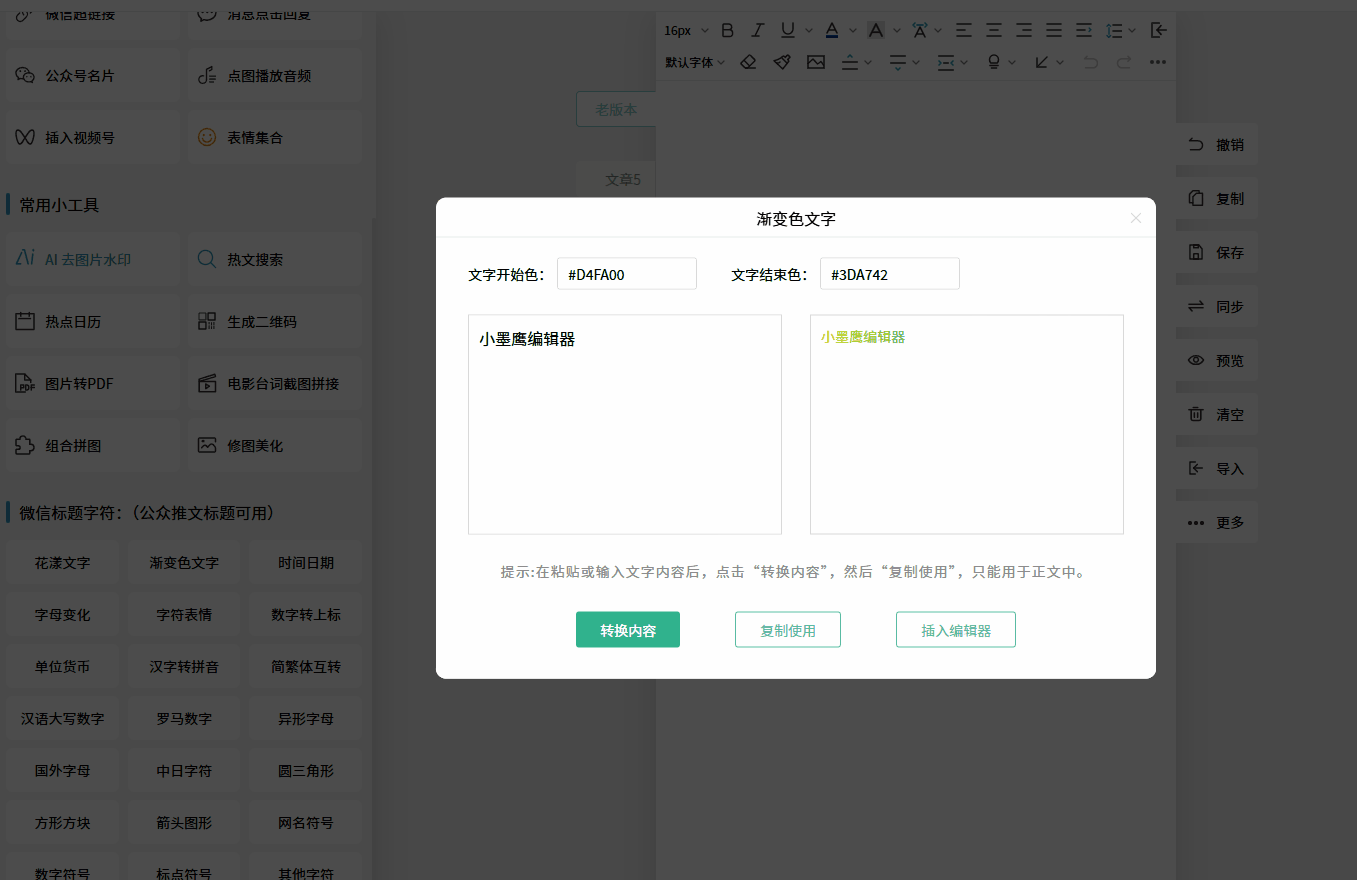Image resolution: width=1357 pixels, height=880 pixels.
Task: Select 渐变色文字 in the title characters list
Action: 184,563
